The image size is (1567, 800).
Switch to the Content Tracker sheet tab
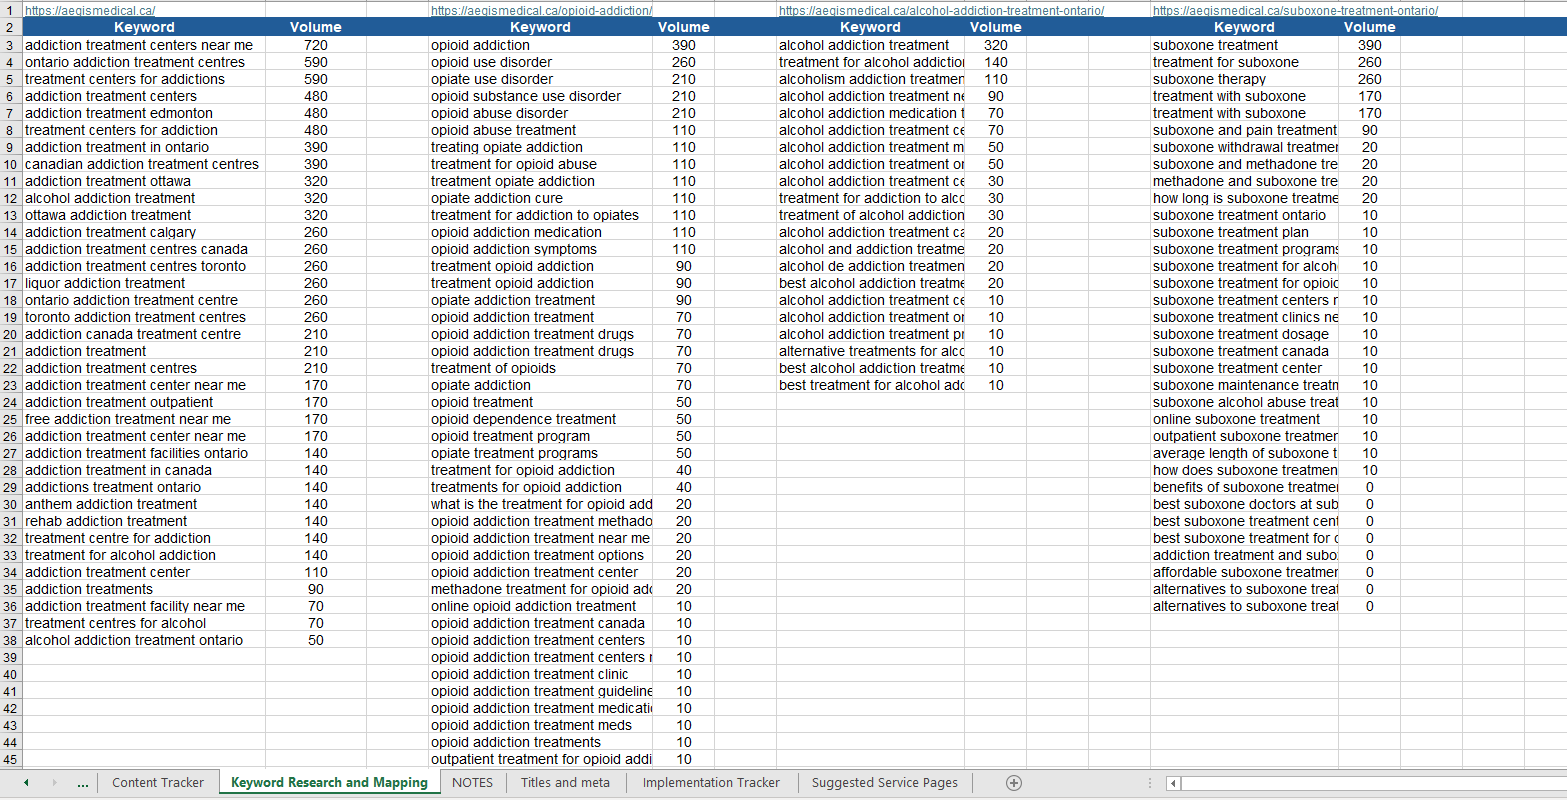(x=158, y=783)
